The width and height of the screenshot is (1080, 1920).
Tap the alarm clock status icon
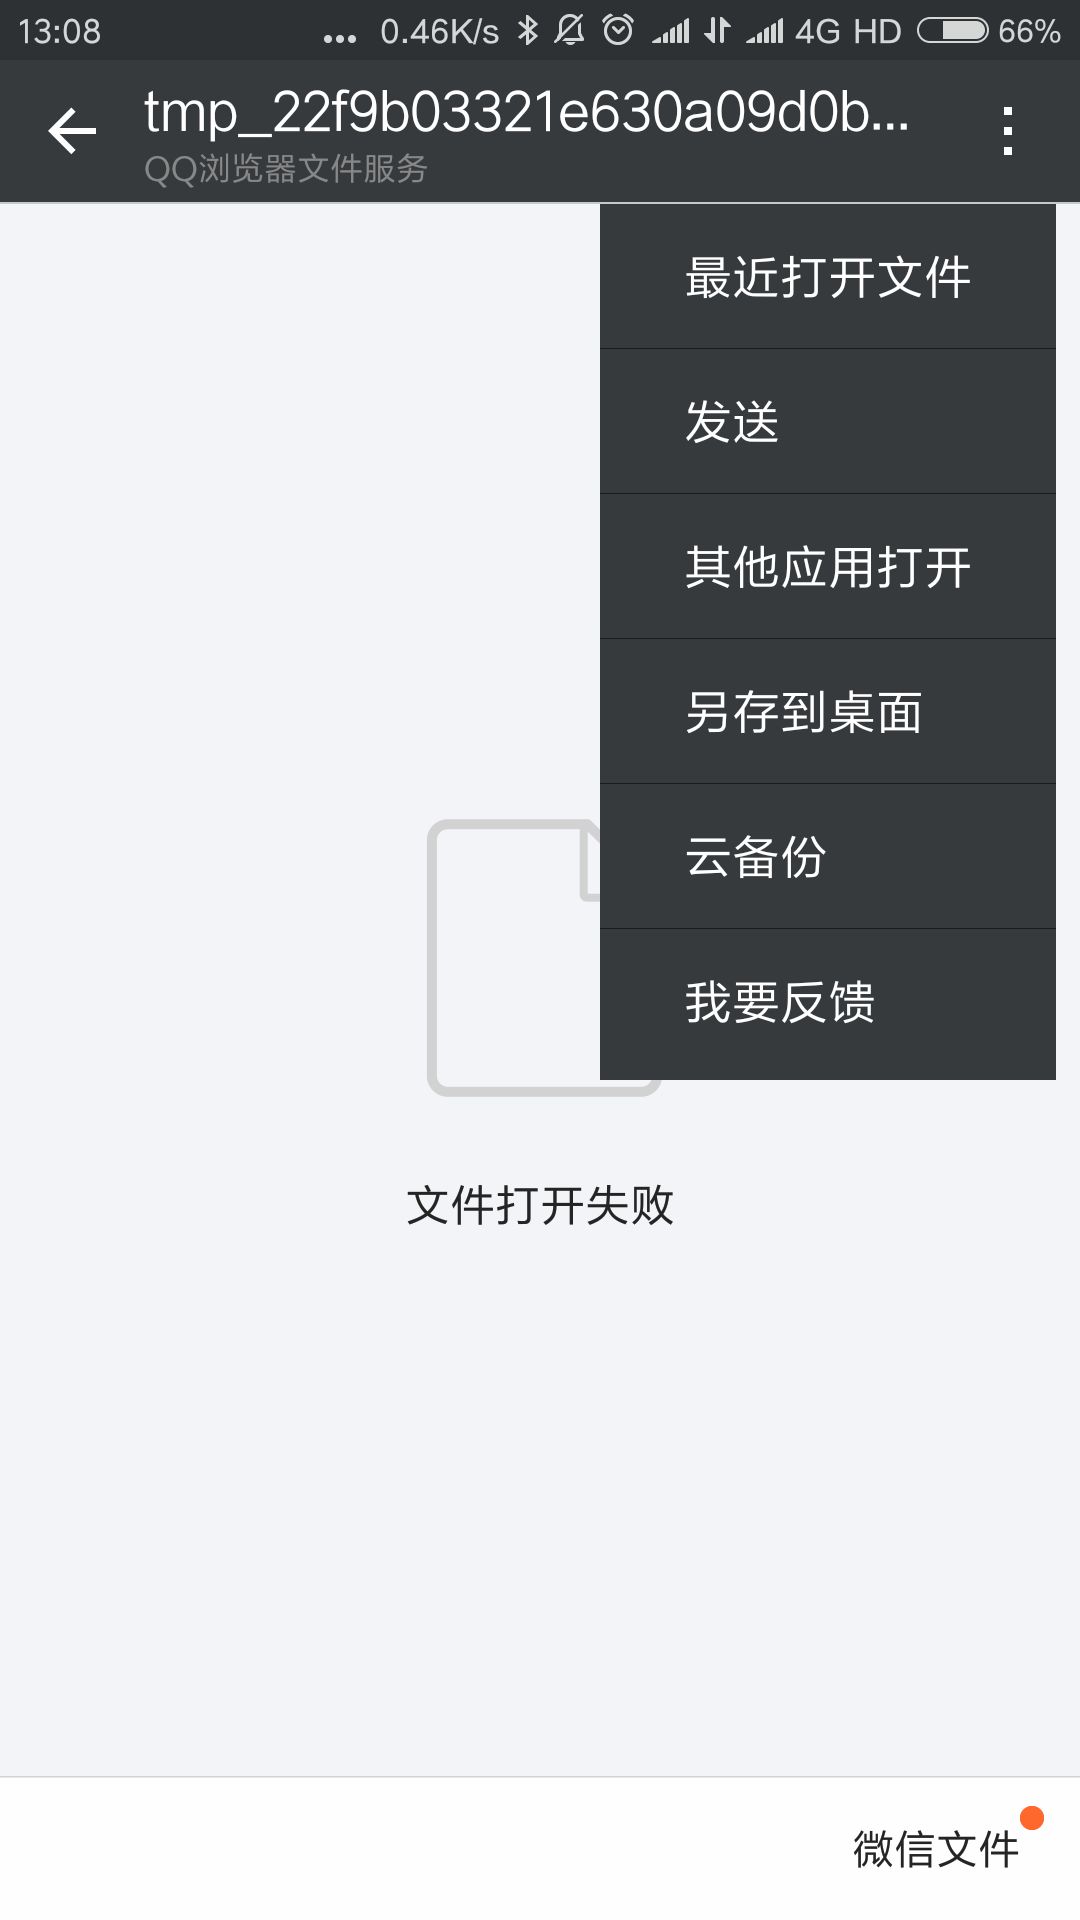(618, 30)
